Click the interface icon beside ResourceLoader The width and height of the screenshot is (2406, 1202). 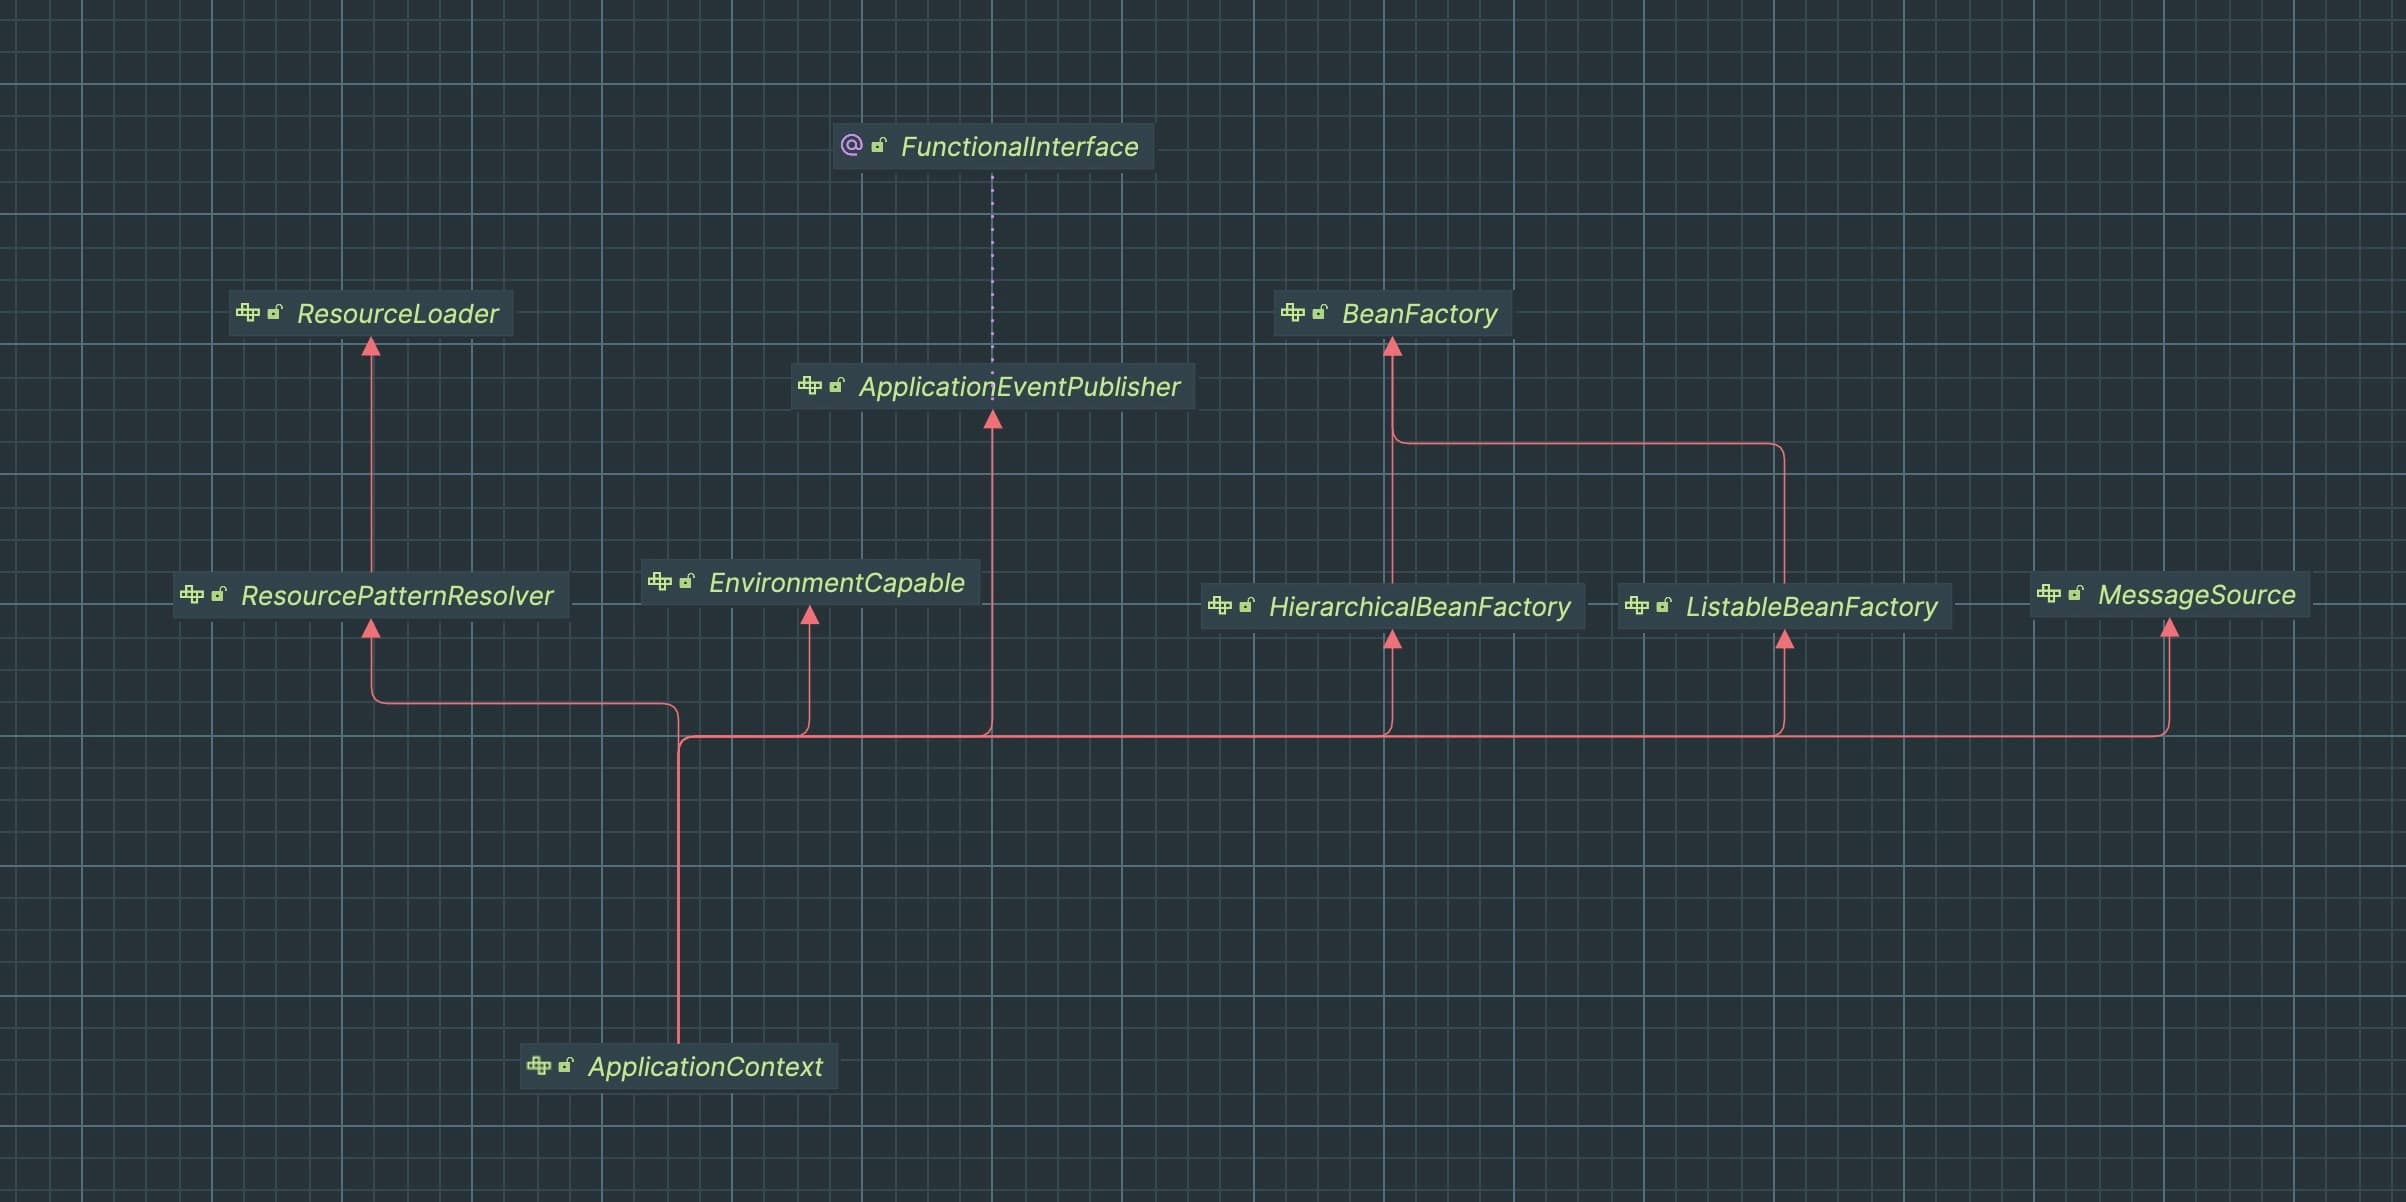click(248, 313)
